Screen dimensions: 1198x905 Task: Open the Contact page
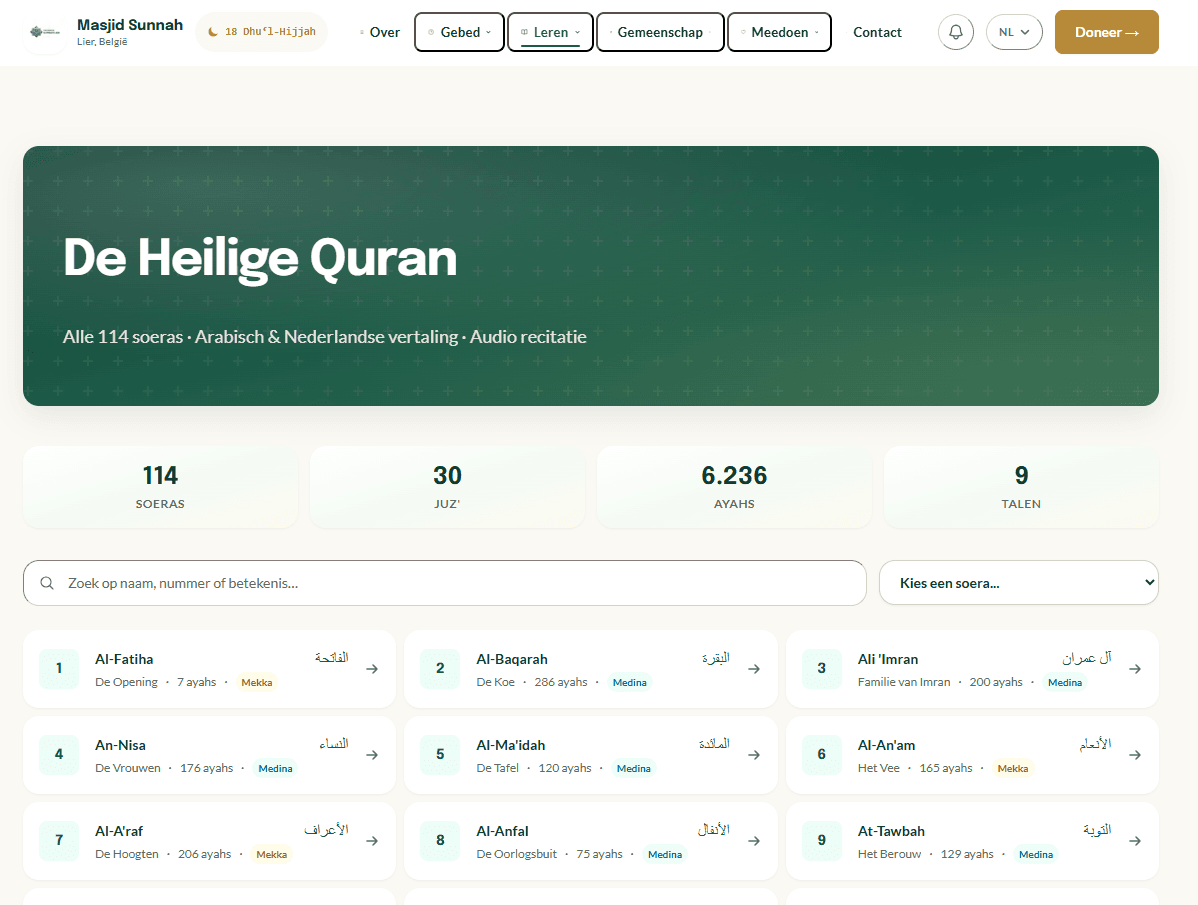(877, 32)
